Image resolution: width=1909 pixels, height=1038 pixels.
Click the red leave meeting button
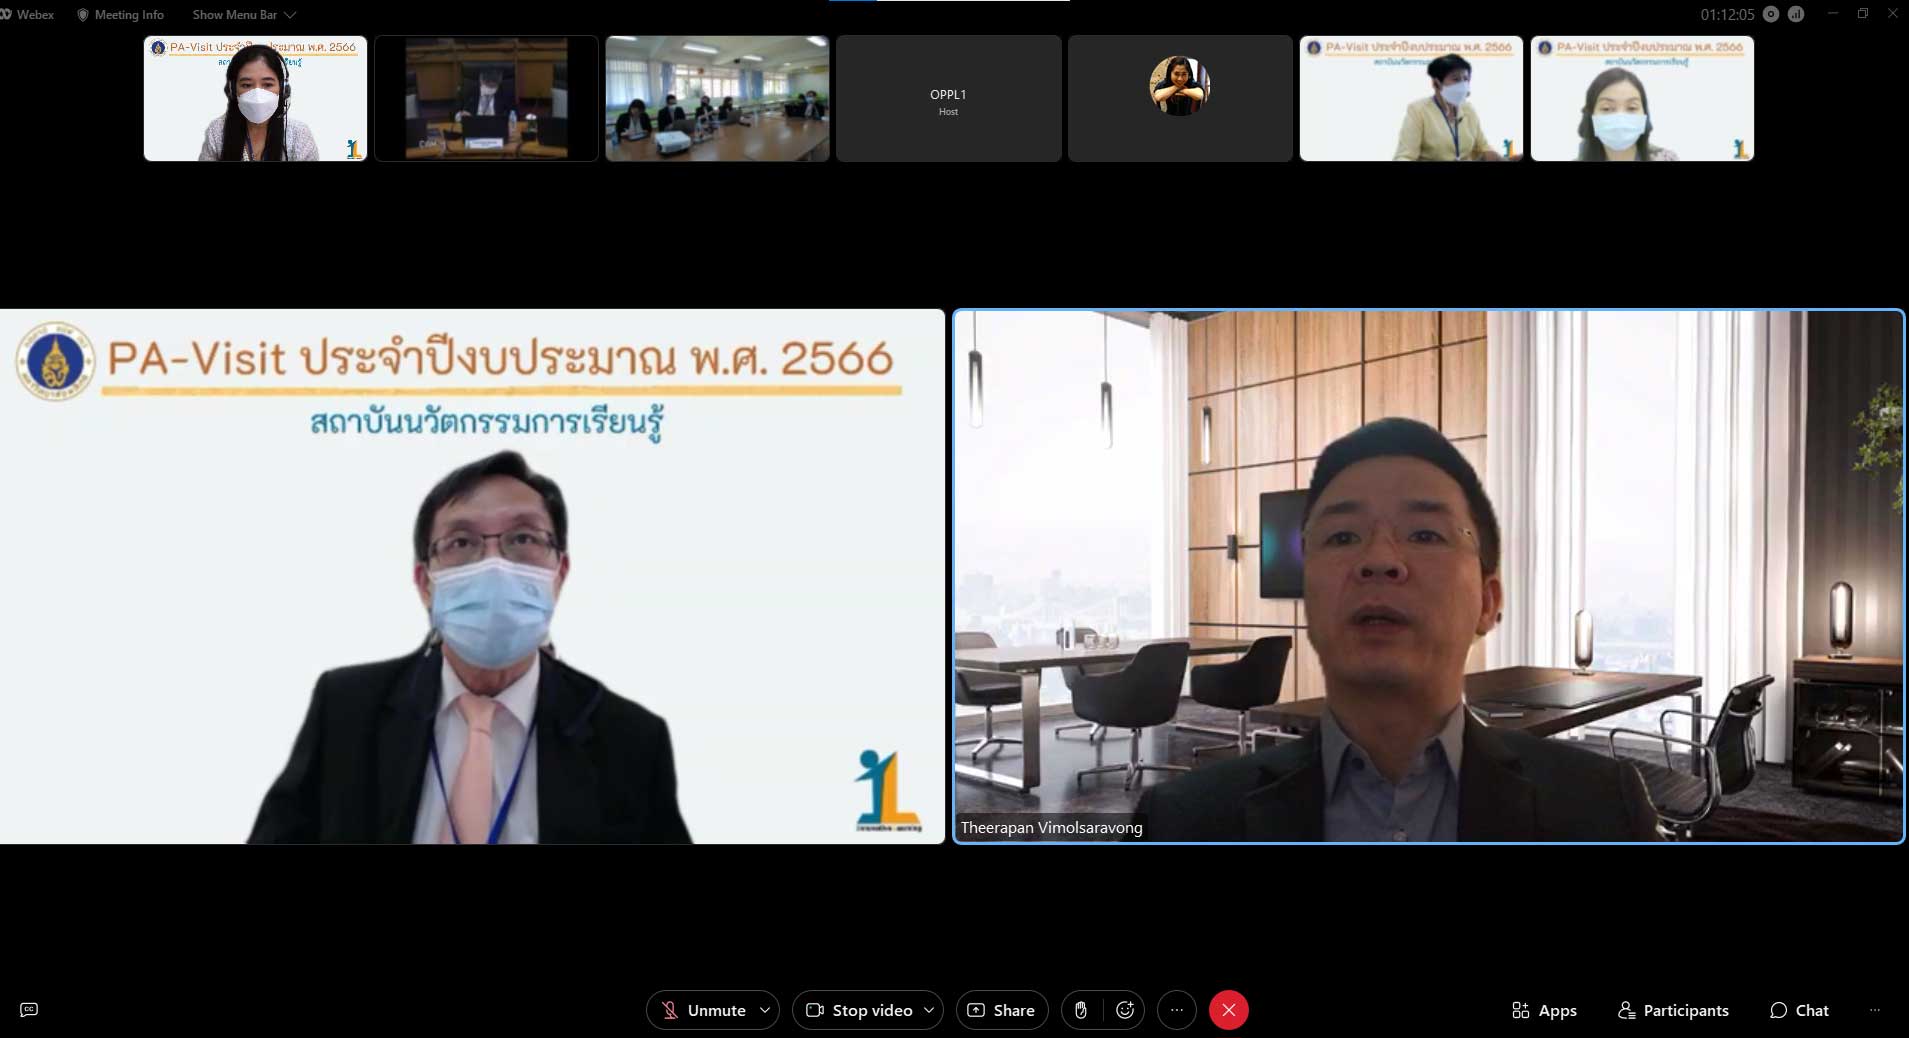click(1229, 1010)
